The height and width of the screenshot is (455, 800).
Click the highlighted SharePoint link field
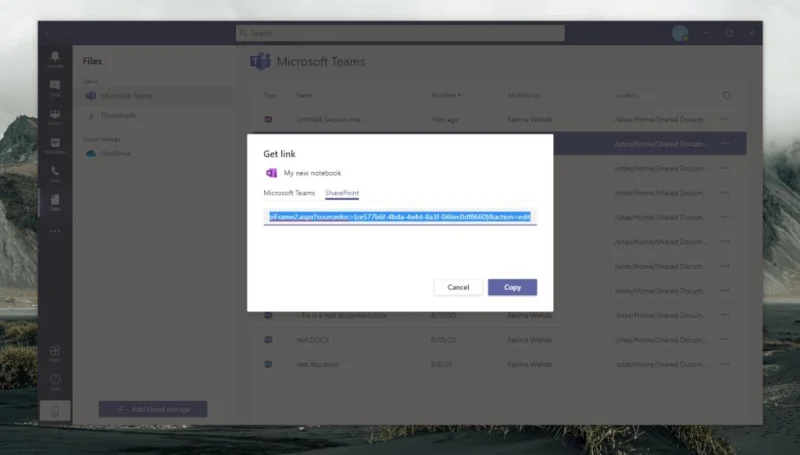(400, 217)
